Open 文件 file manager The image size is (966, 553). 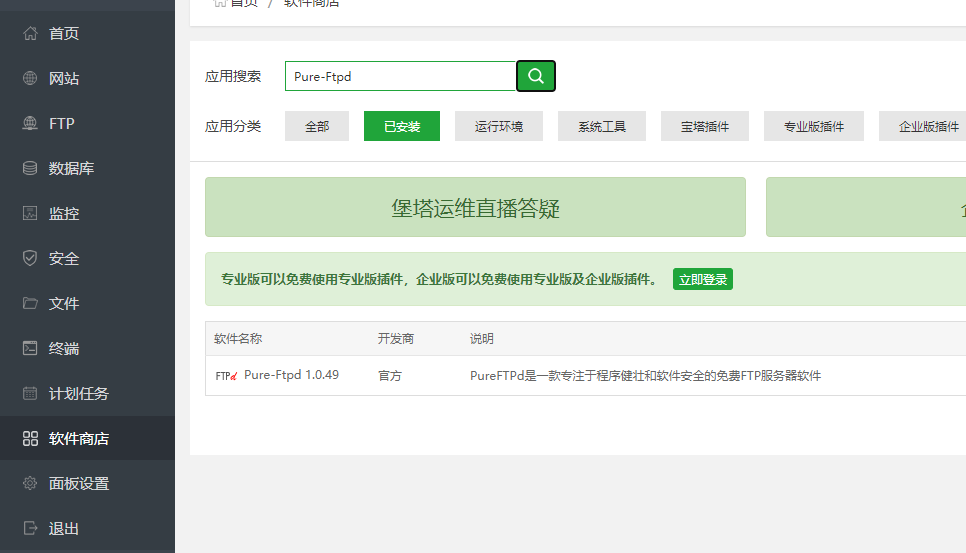point(87,303)
